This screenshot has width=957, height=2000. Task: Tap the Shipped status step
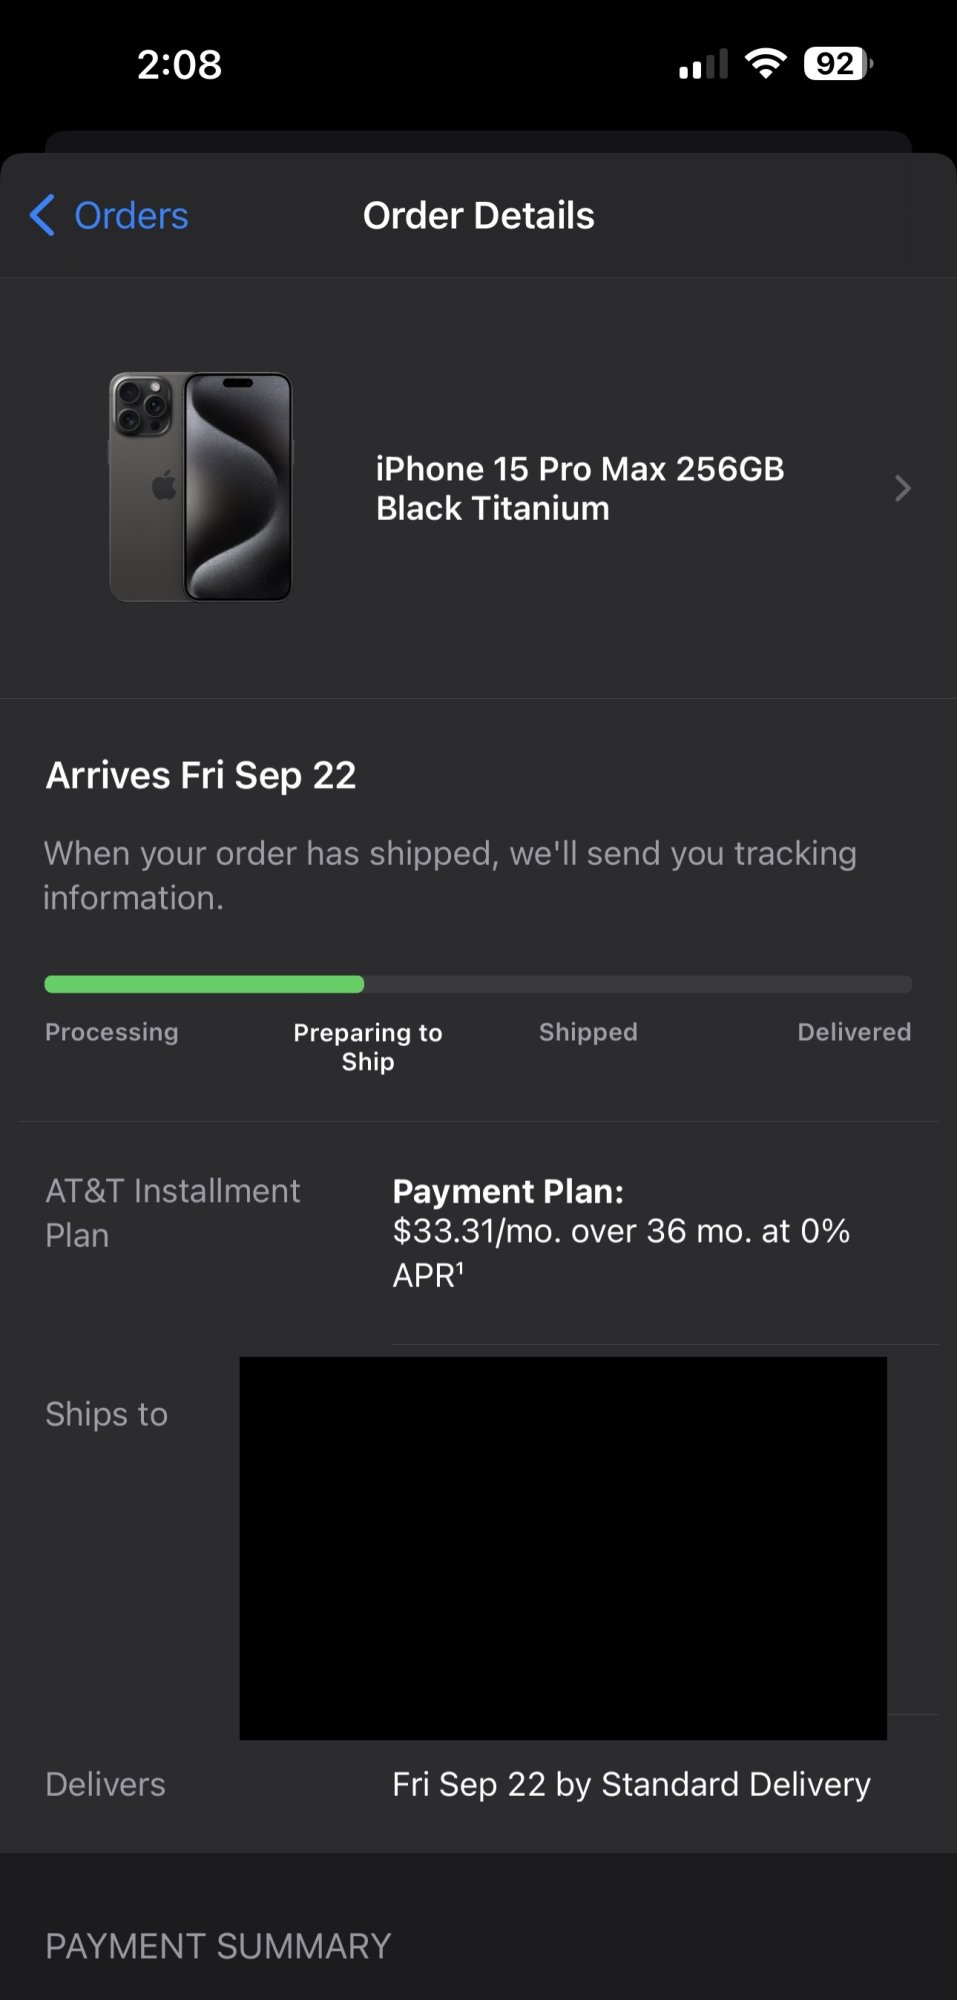[588, 1032]
